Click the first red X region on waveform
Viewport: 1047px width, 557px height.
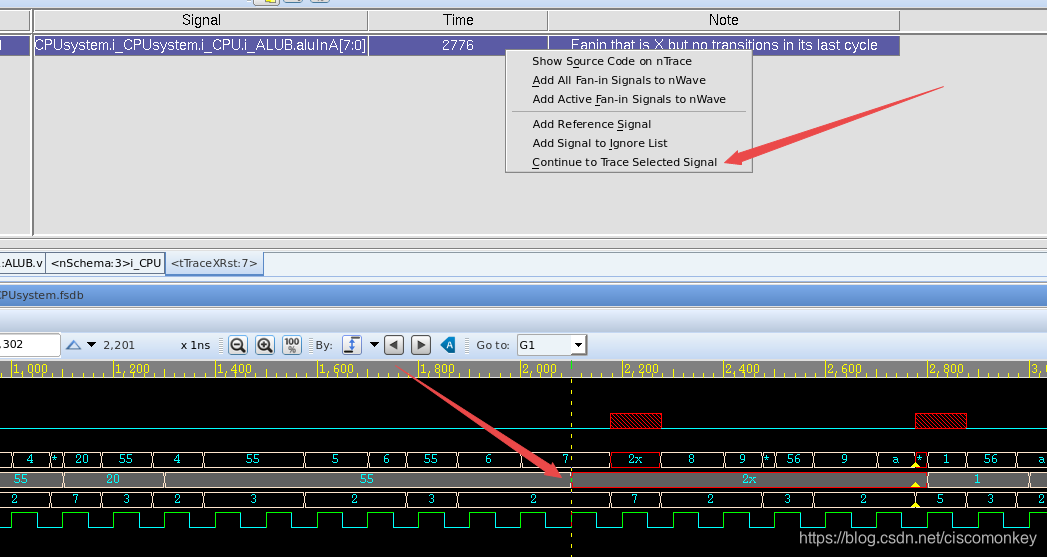pos(636,421)
